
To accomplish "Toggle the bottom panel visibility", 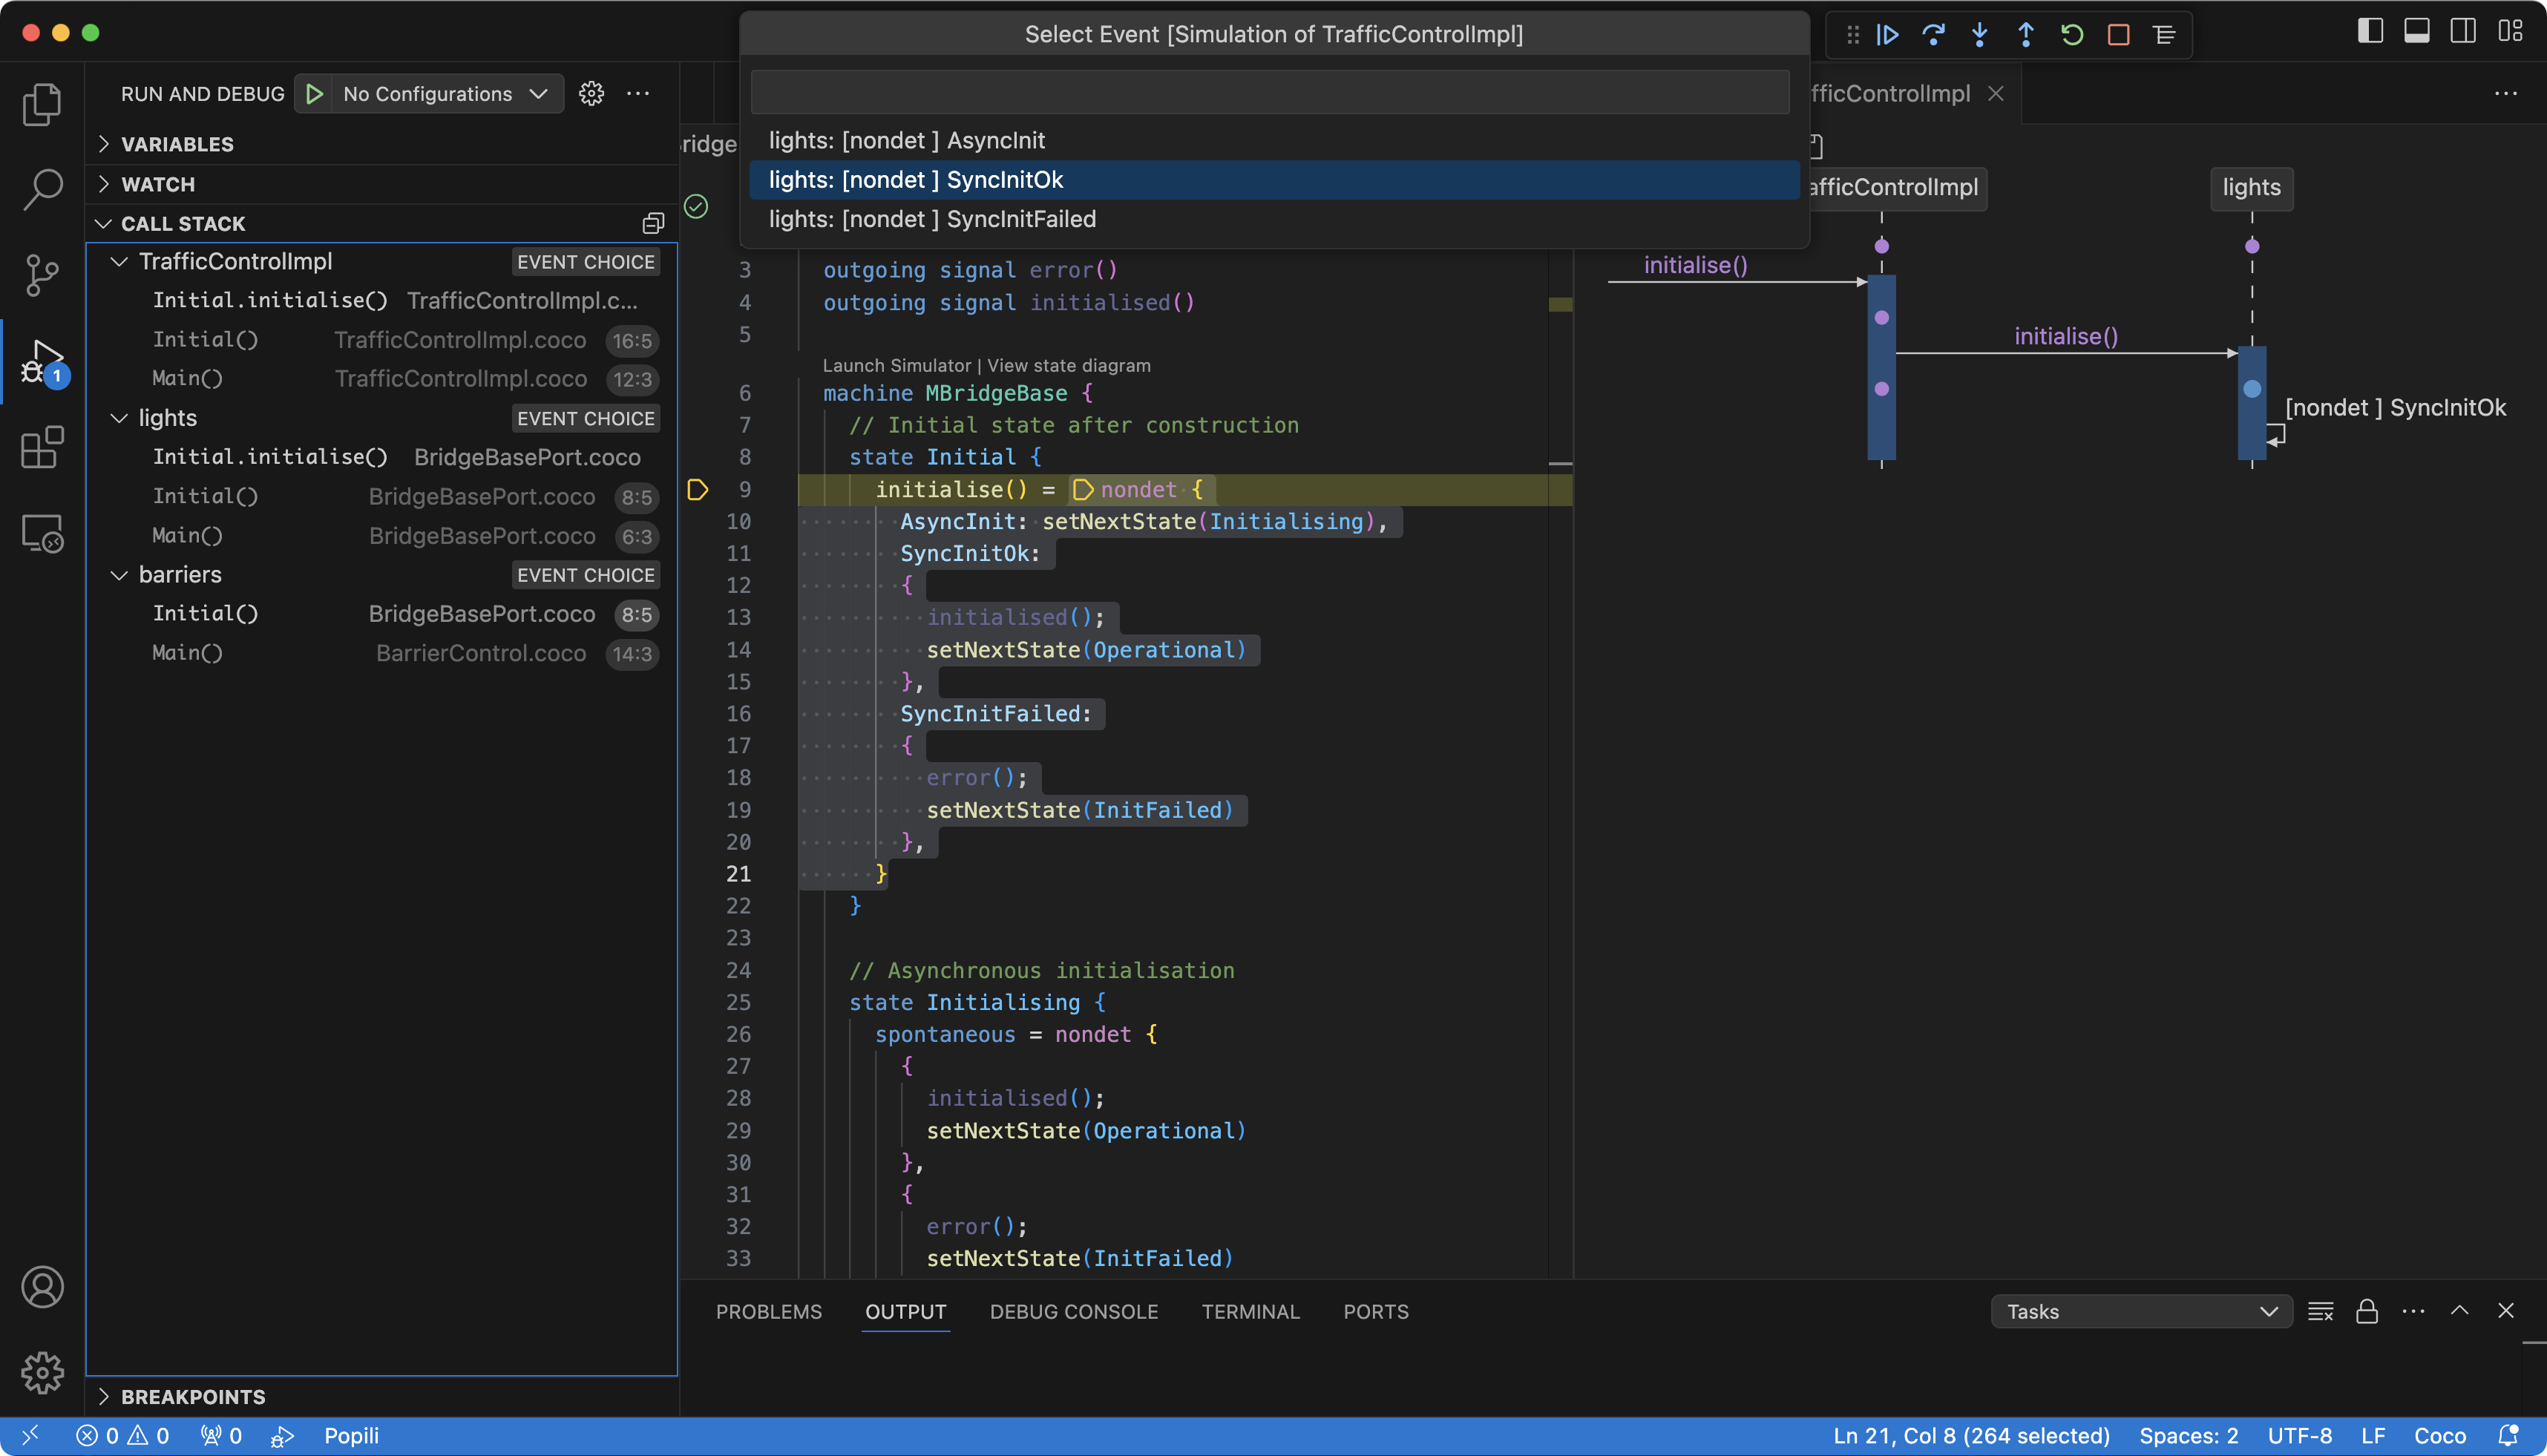I will coord(2417,32).
